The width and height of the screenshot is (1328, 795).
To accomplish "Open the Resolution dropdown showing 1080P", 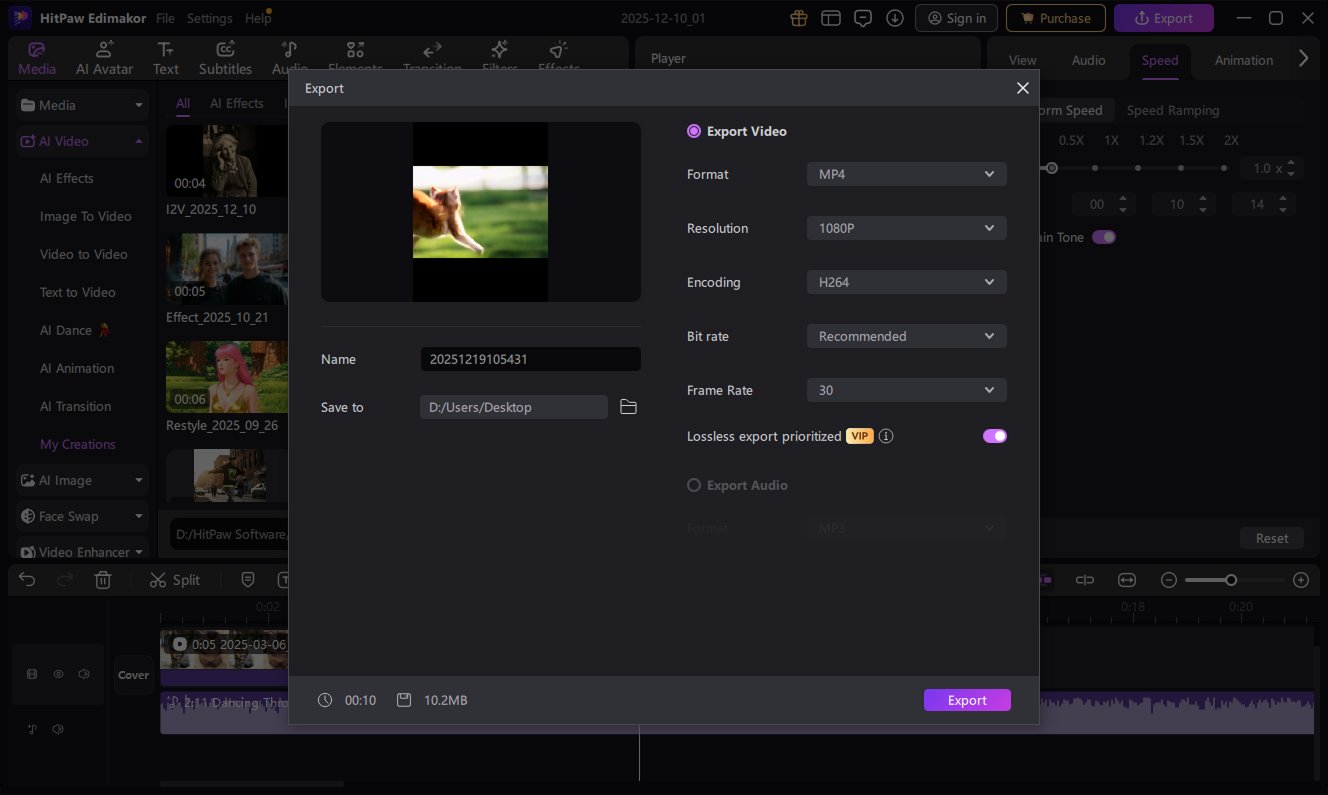I will [906, 228].
